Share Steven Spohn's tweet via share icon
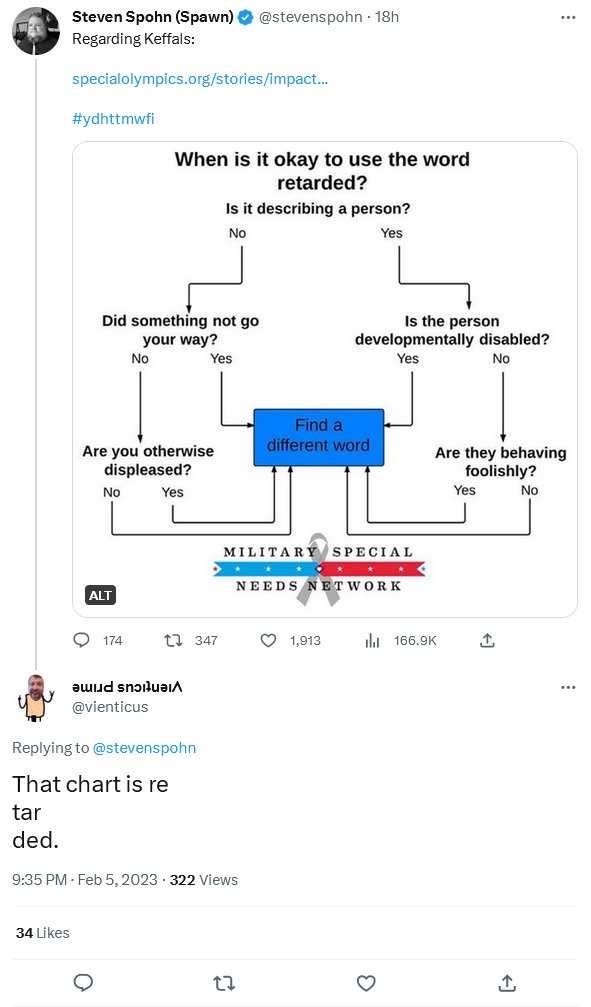 (x=487, y=640)
